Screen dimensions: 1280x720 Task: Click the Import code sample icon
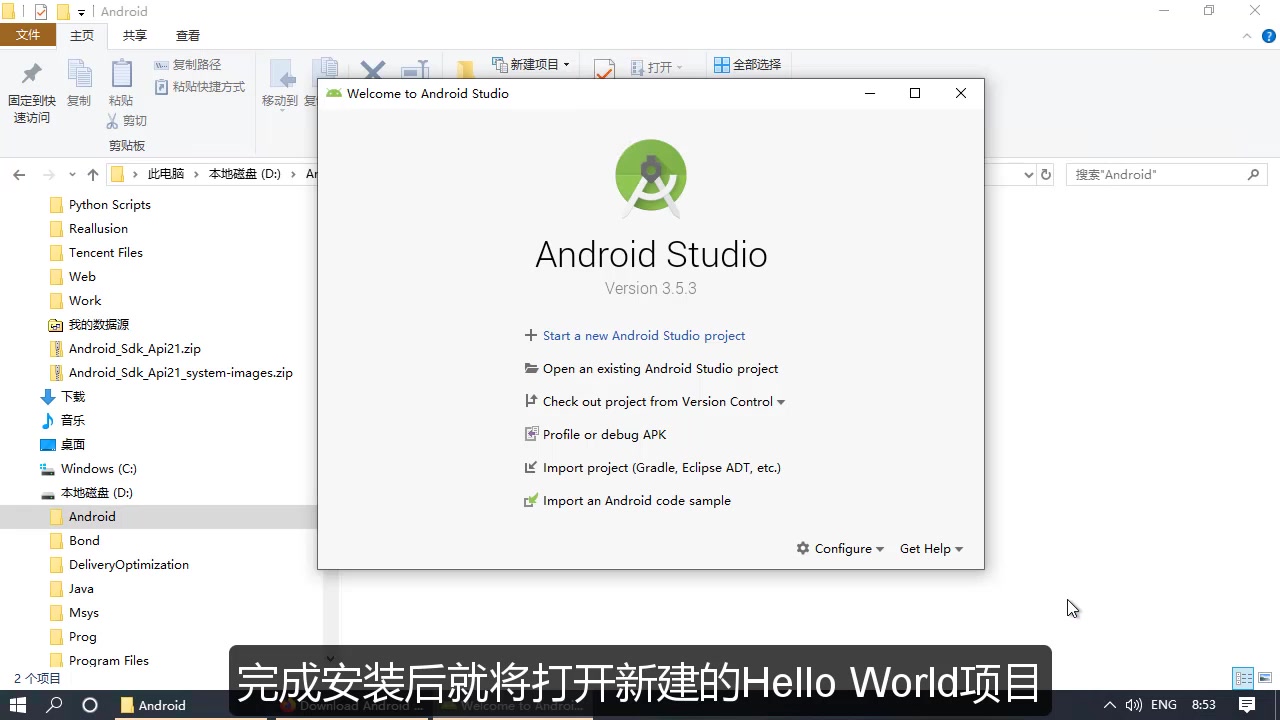click(531, 501)
